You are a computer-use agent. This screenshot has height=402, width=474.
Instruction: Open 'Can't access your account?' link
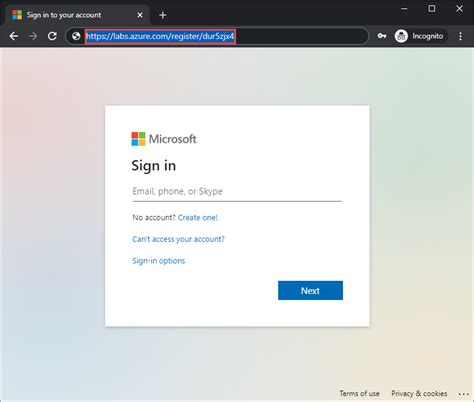[x=178, y=239]
